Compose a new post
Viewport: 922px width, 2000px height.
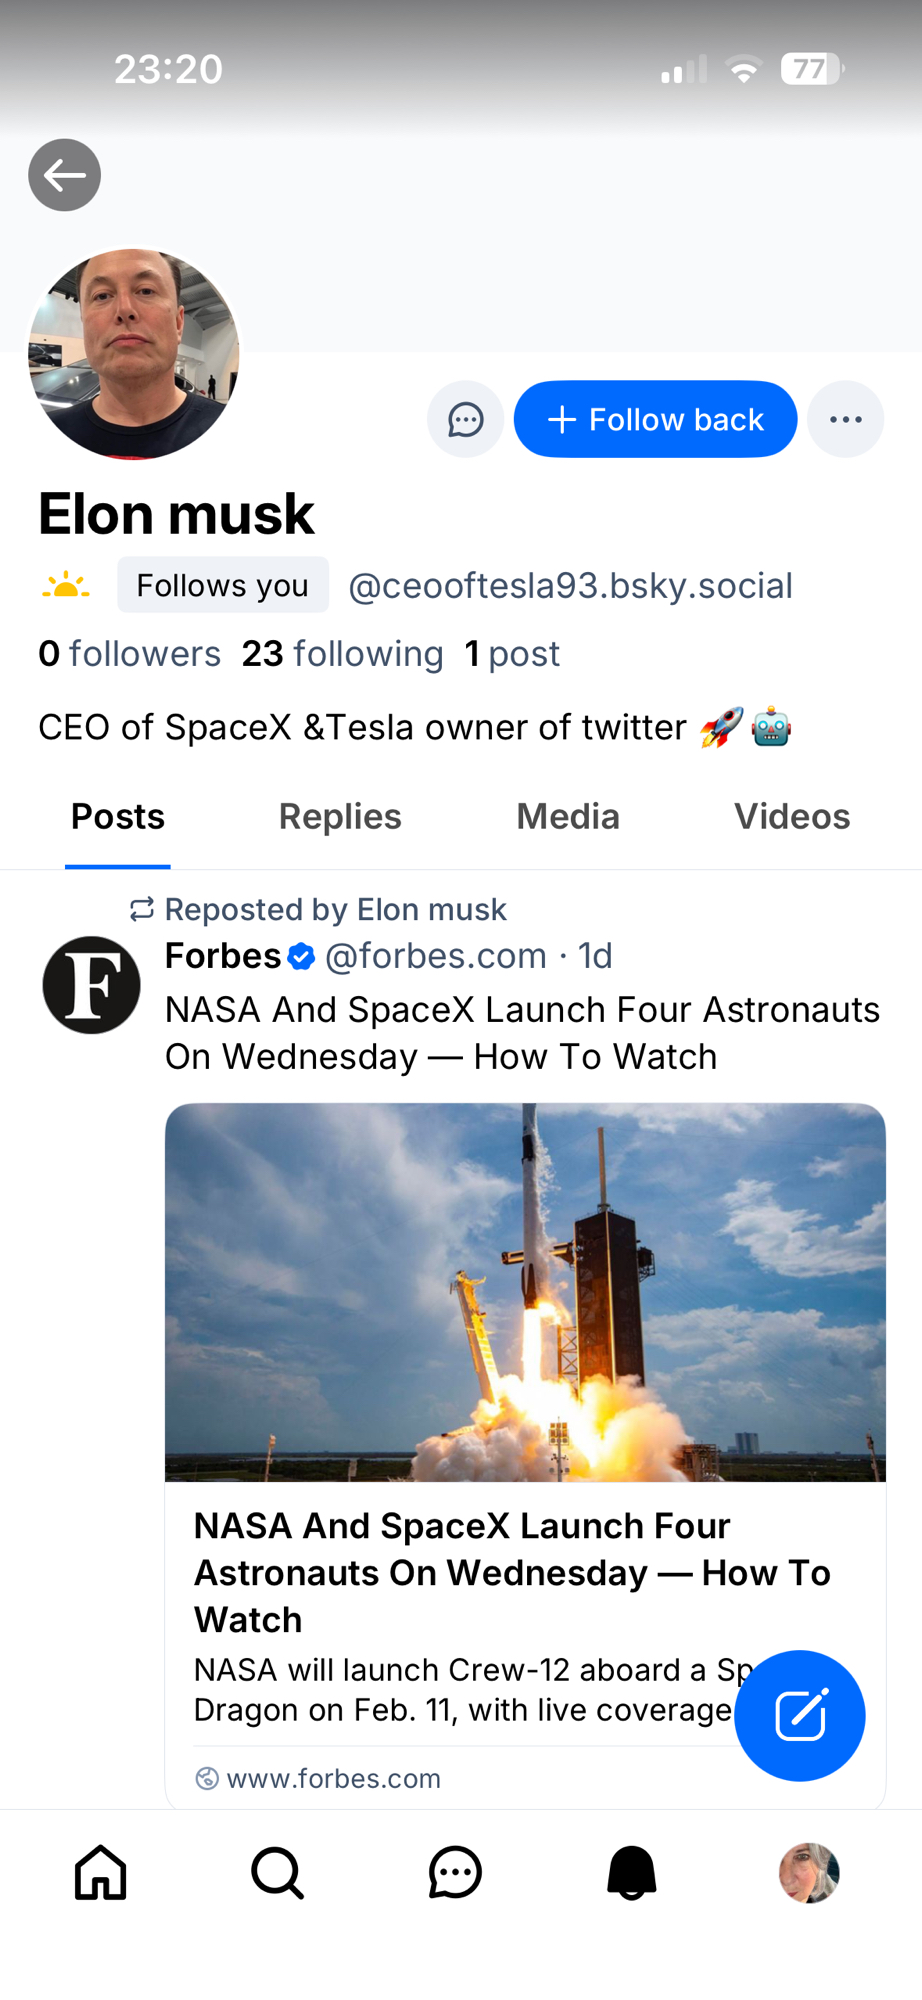[799, 1715]
